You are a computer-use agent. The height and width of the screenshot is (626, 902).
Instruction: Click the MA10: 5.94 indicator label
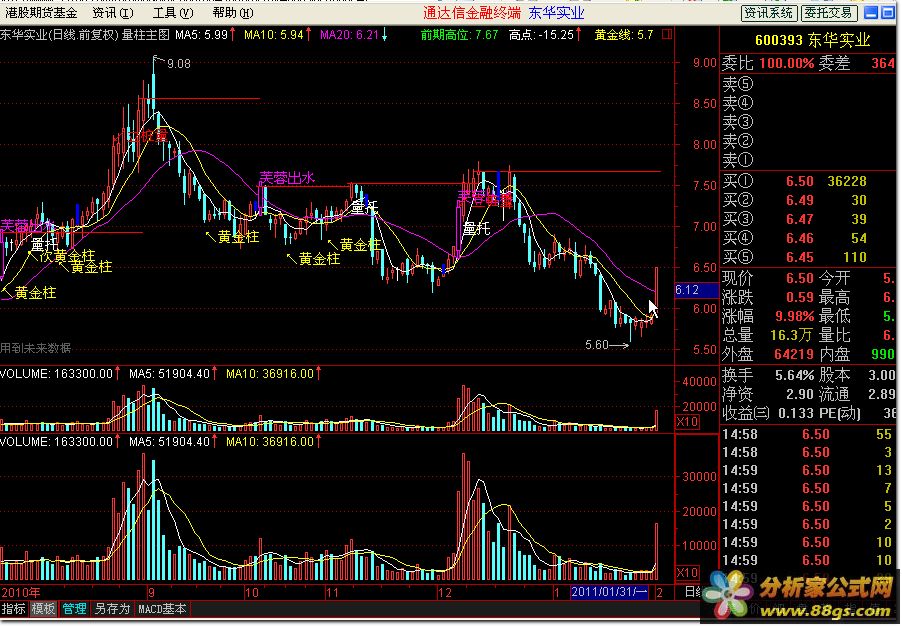[x=274, y=35]
